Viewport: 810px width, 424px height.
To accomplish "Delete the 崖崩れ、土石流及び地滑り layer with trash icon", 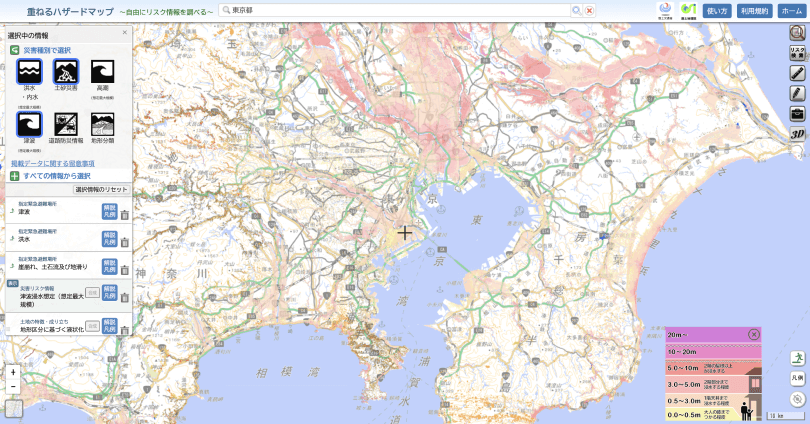I will 124,270.
